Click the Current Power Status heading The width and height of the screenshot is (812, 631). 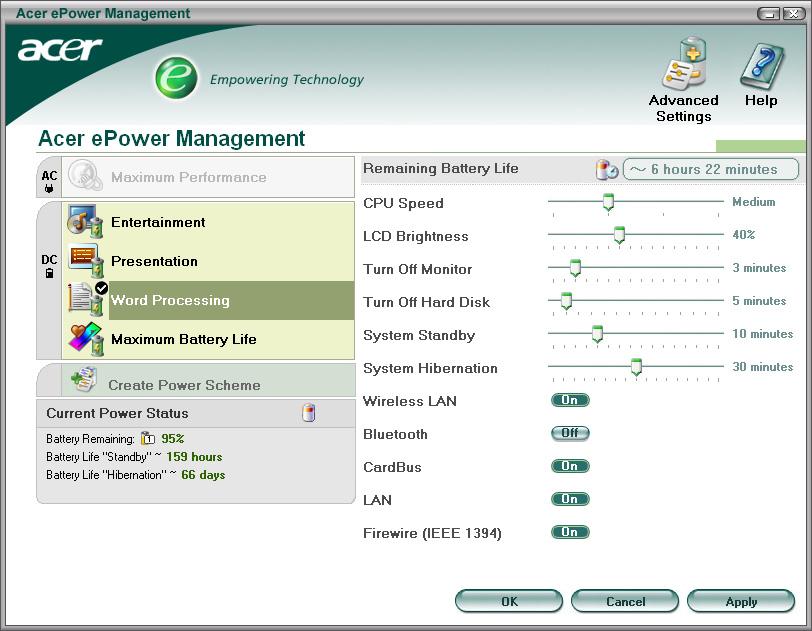(x=117, y=413)
